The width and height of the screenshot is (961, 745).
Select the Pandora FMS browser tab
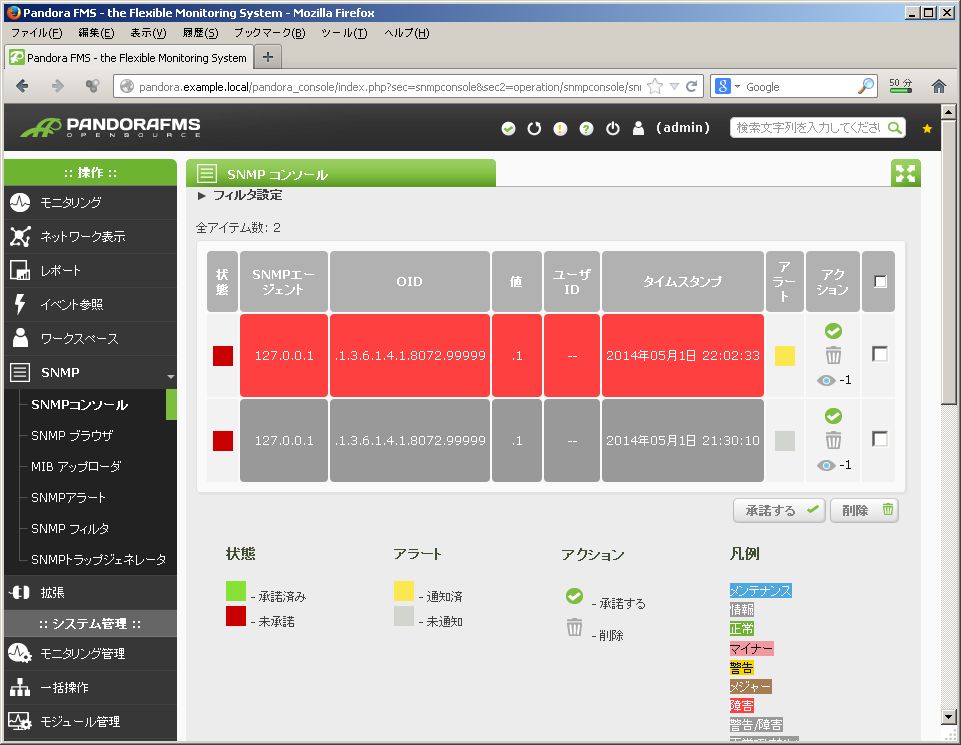click(129, 58)
